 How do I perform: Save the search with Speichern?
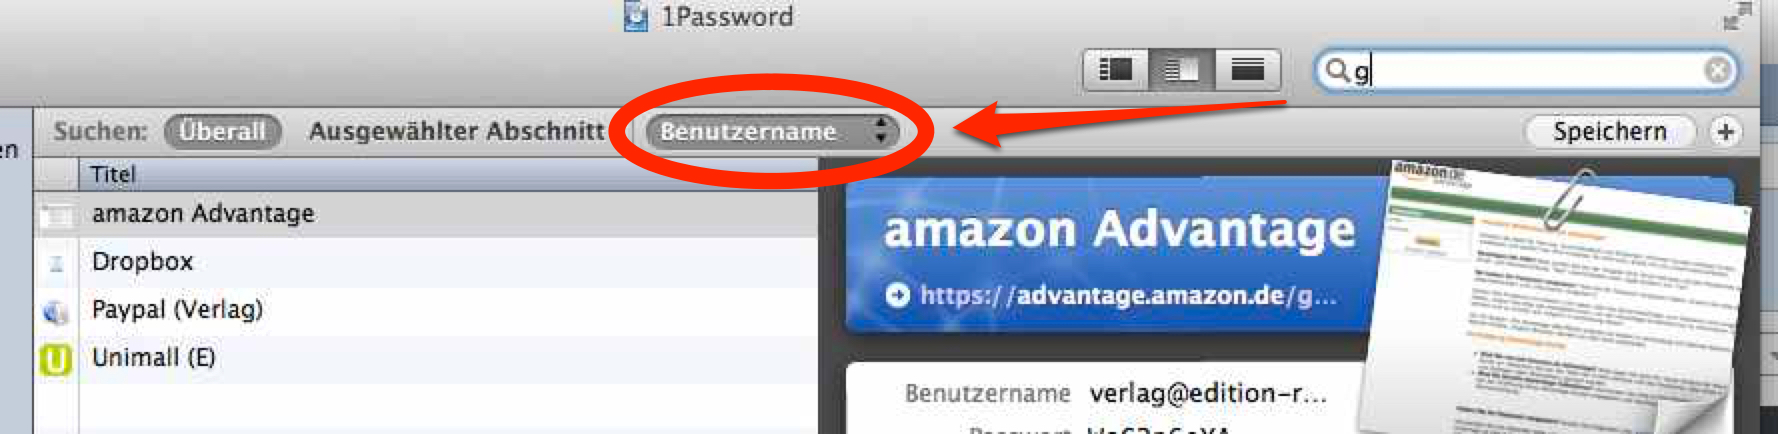[x=1610, y=132]
